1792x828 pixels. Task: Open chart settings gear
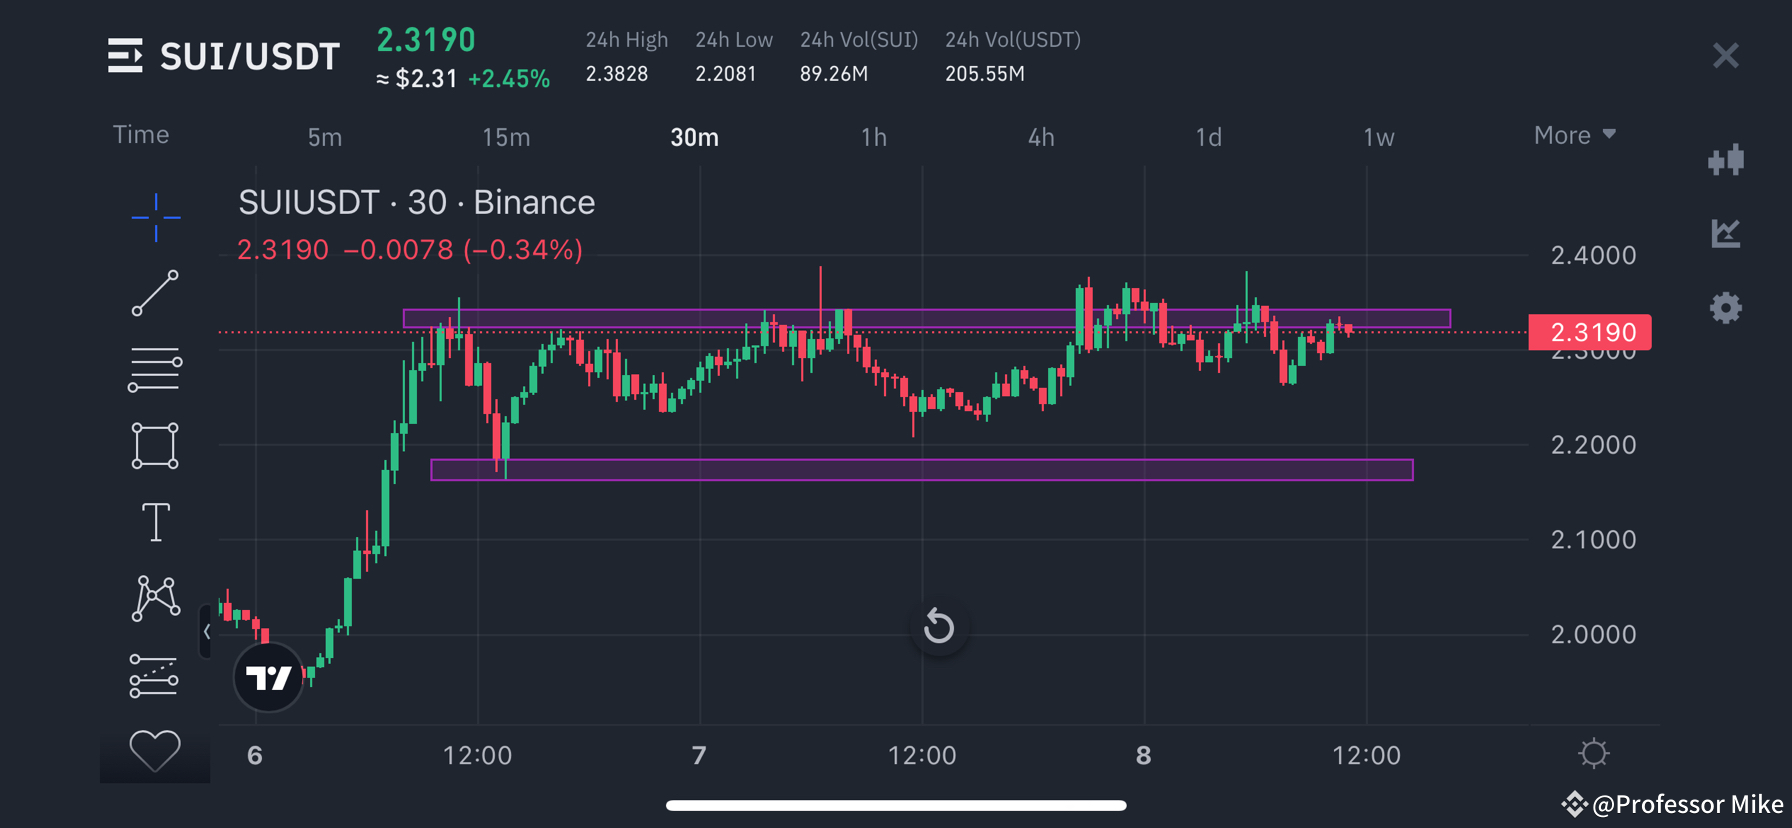pos(1726,308)
